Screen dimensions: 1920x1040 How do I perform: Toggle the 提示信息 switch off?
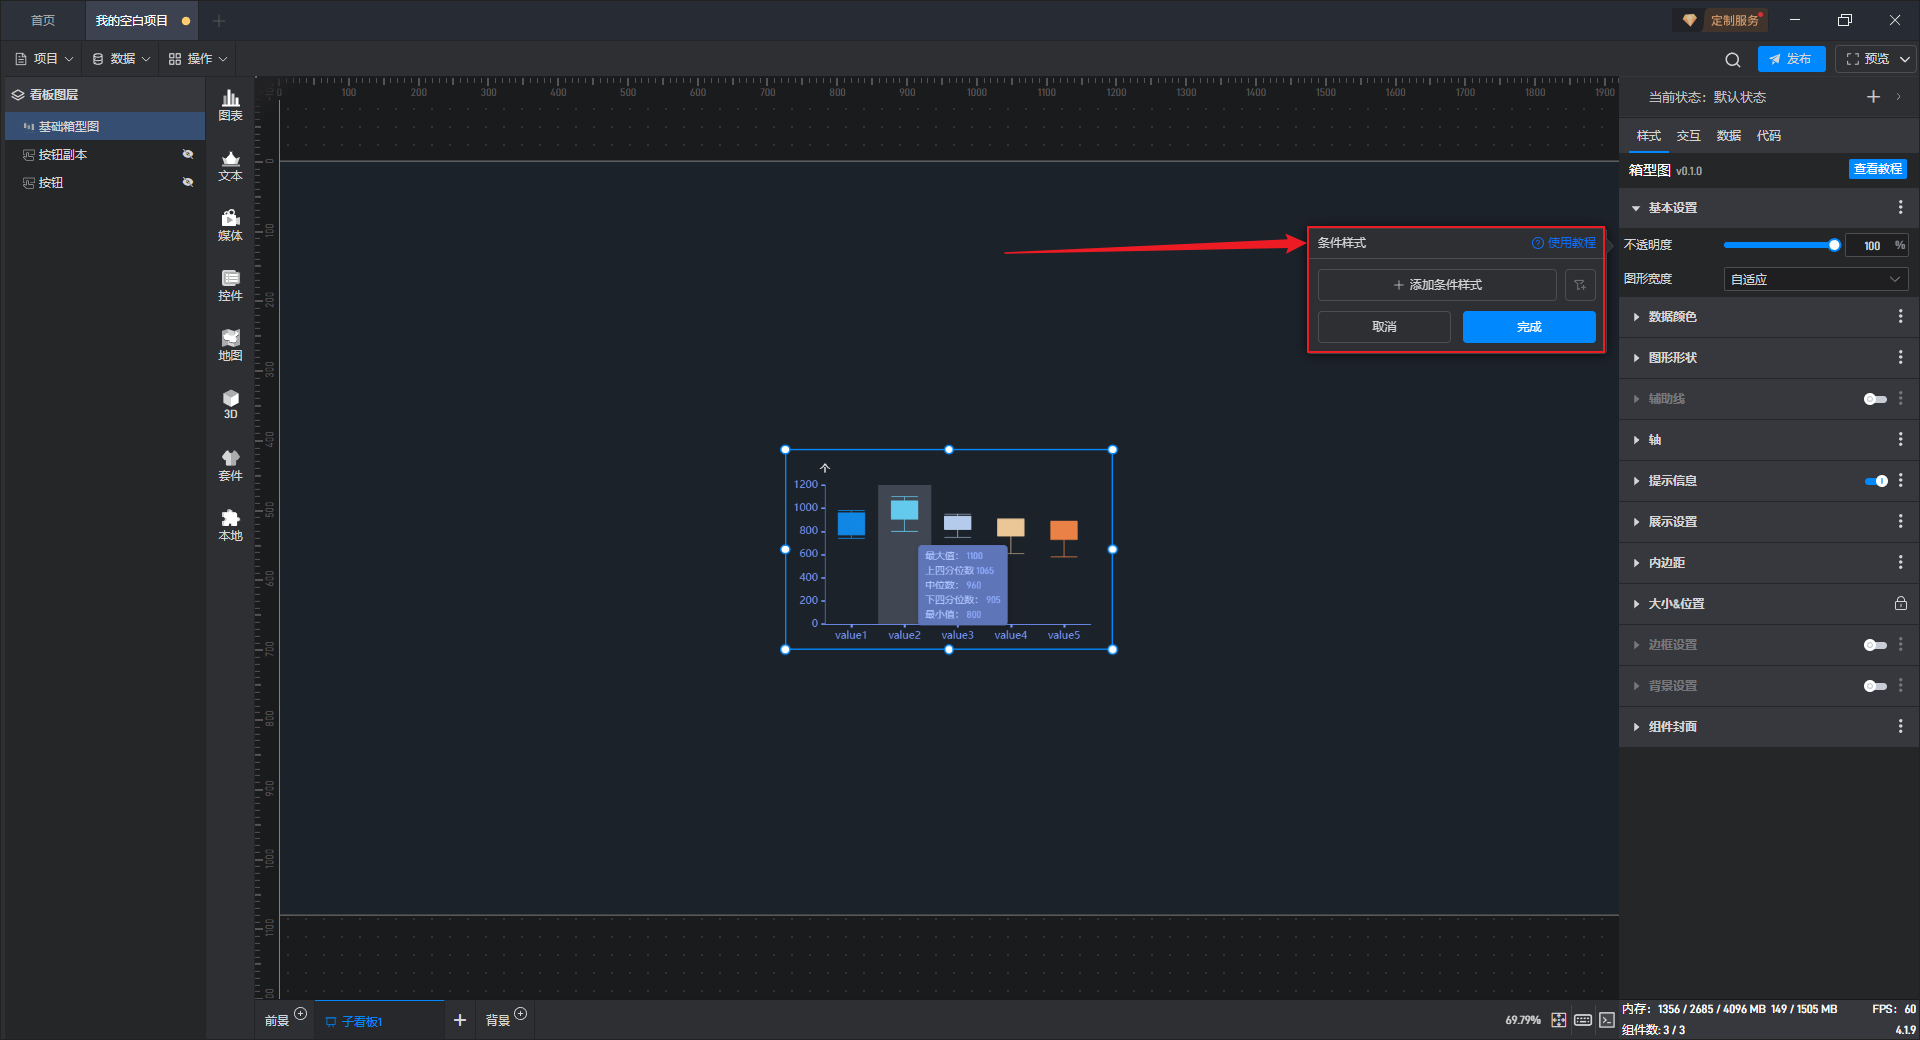[1876, 481]
